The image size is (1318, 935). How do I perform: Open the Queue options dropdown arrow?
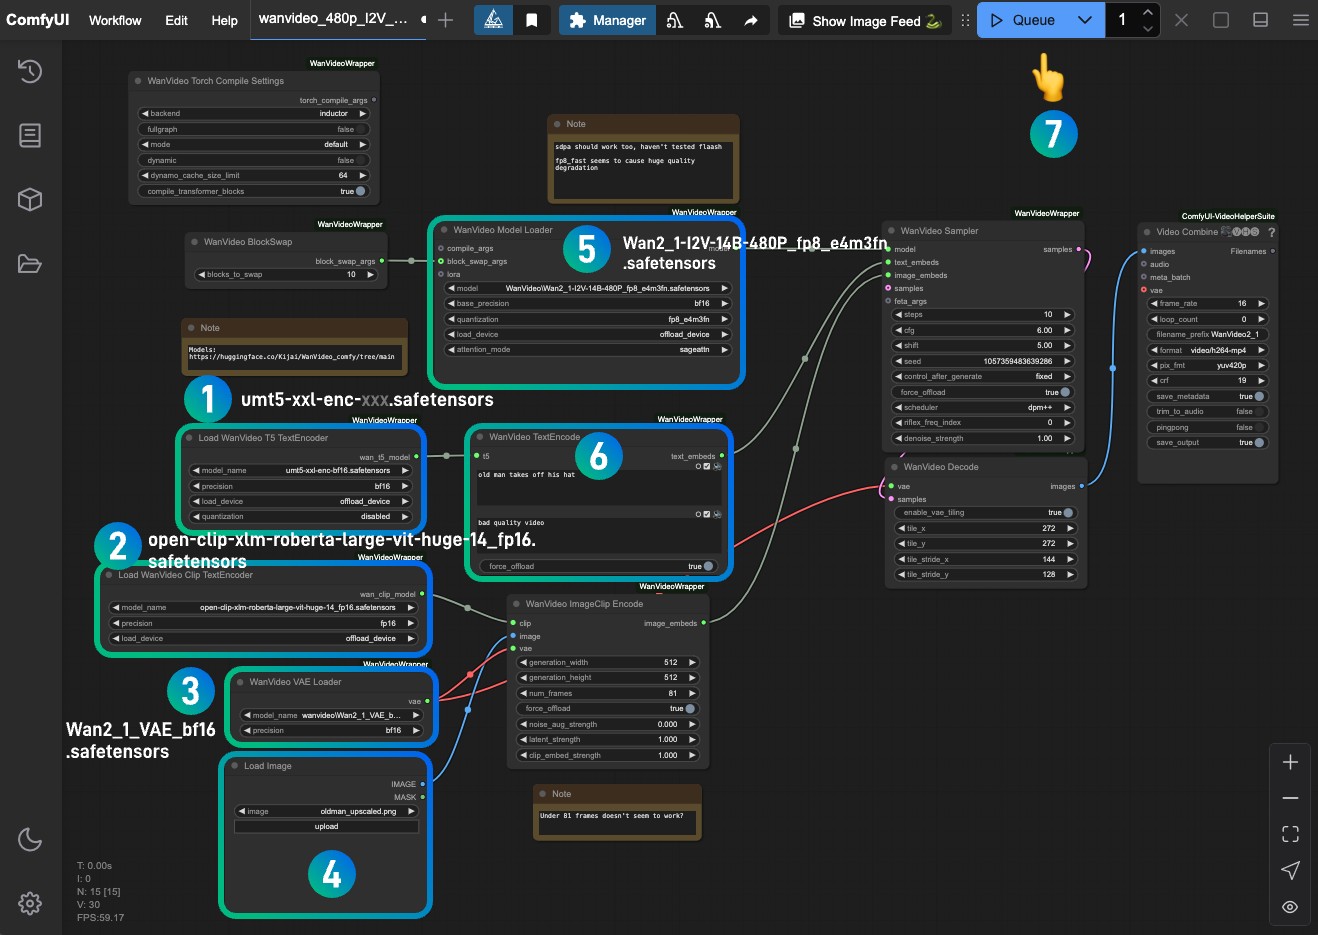tap(1085, 20)
